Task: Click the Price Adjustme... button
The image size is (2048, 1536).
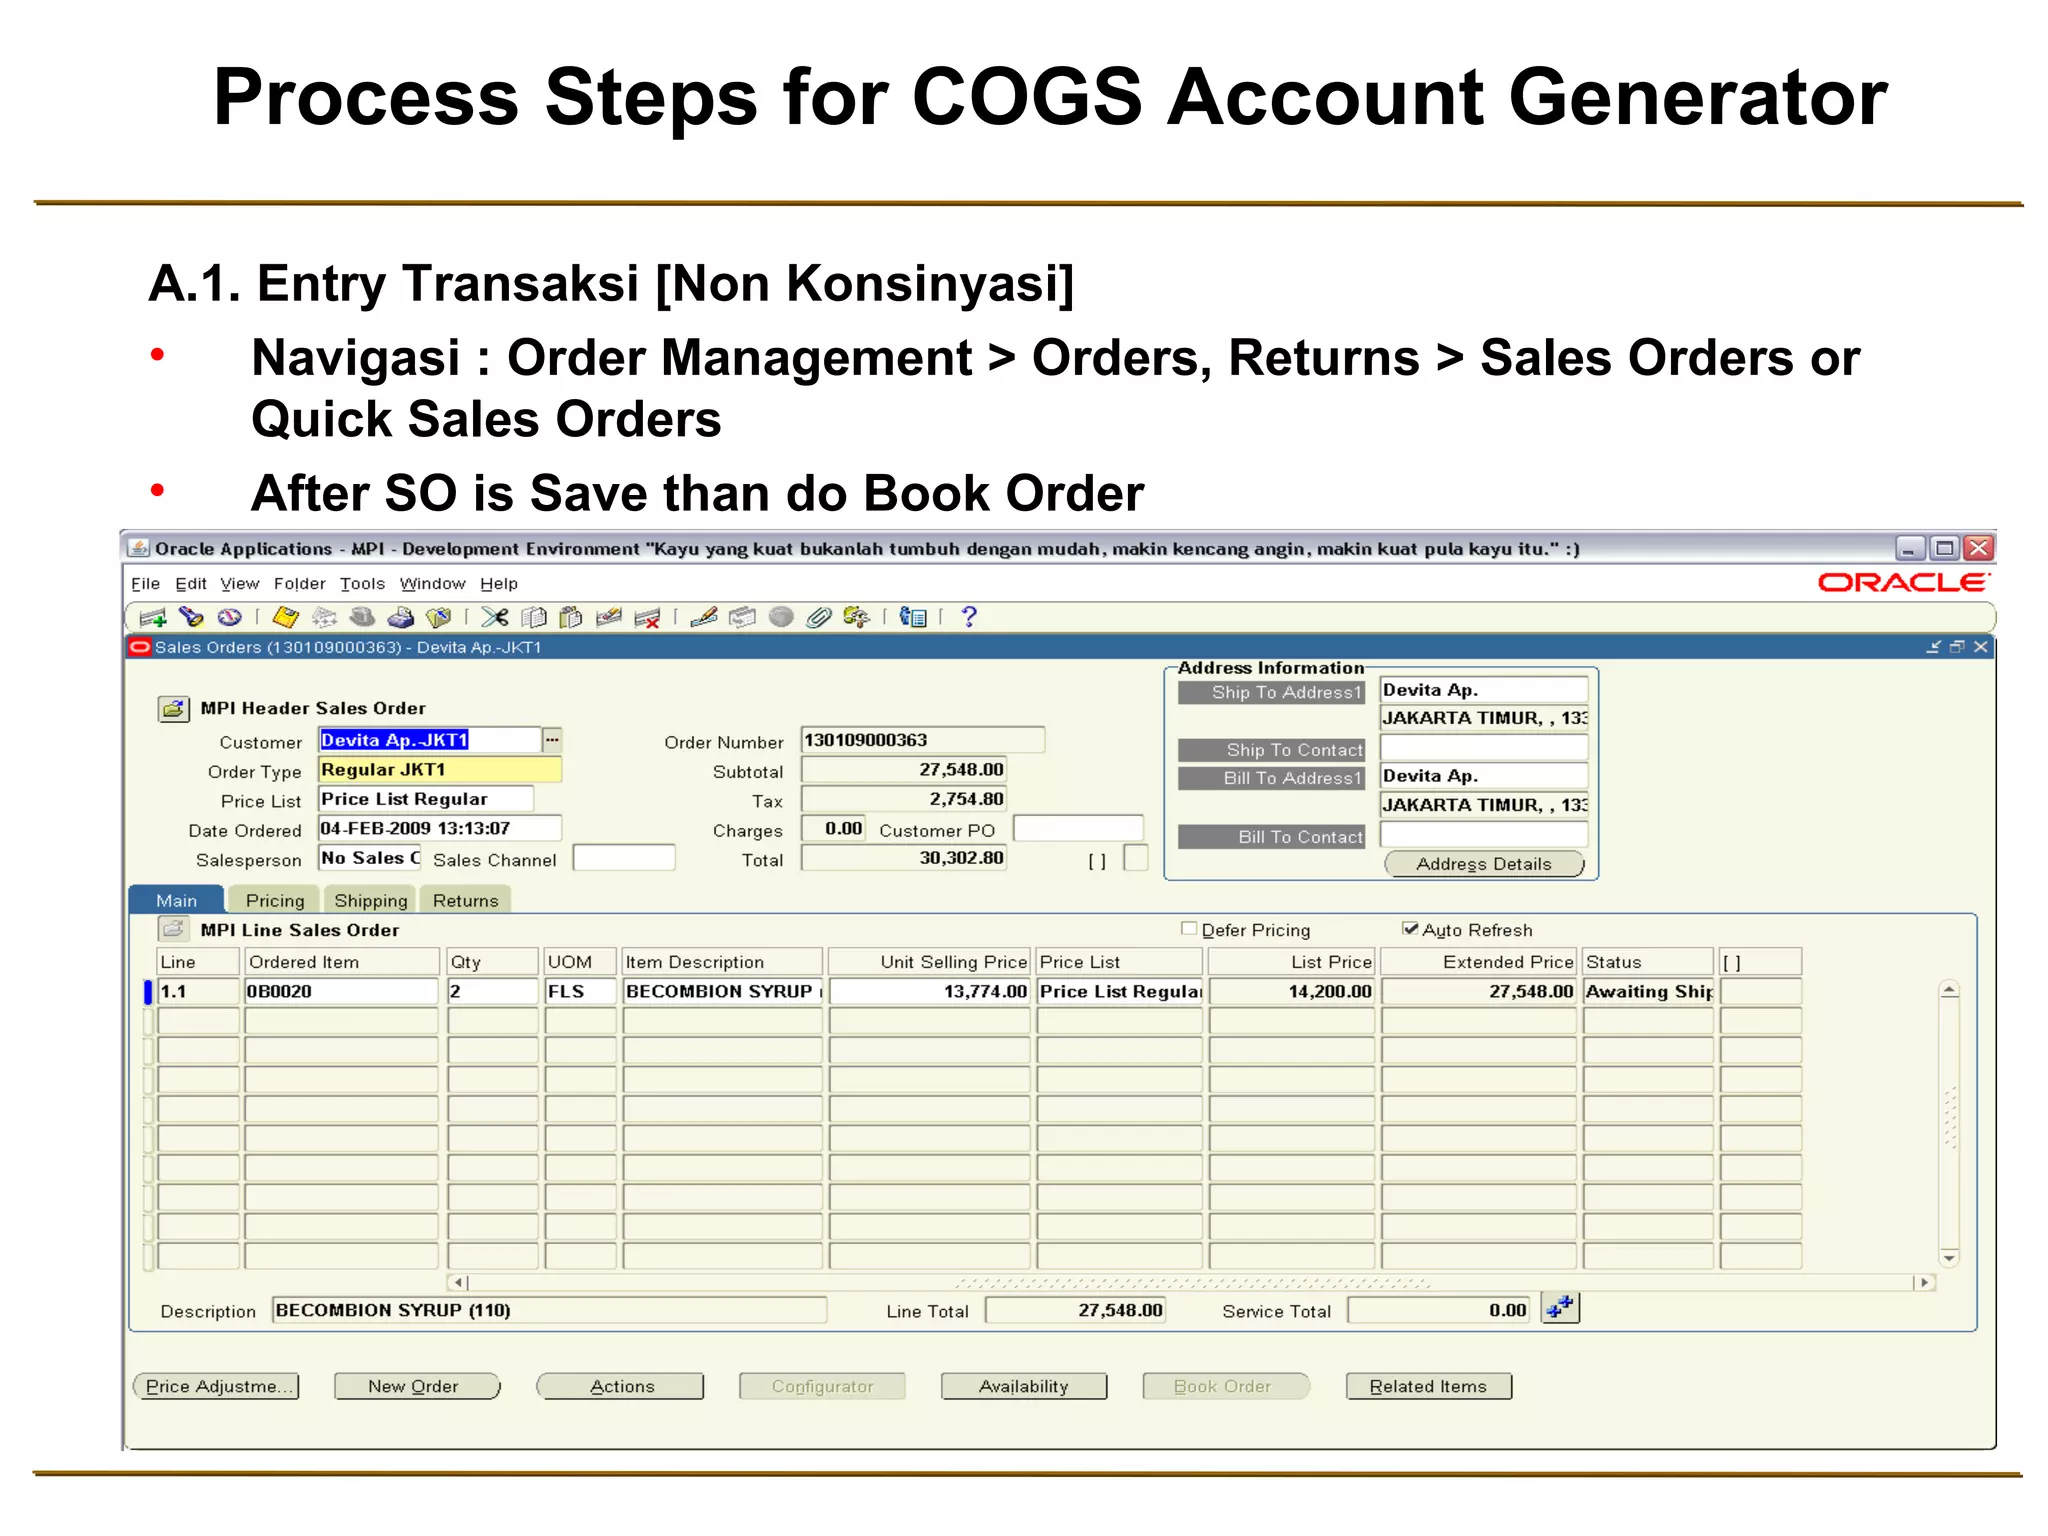Action: click(216, 1386)
